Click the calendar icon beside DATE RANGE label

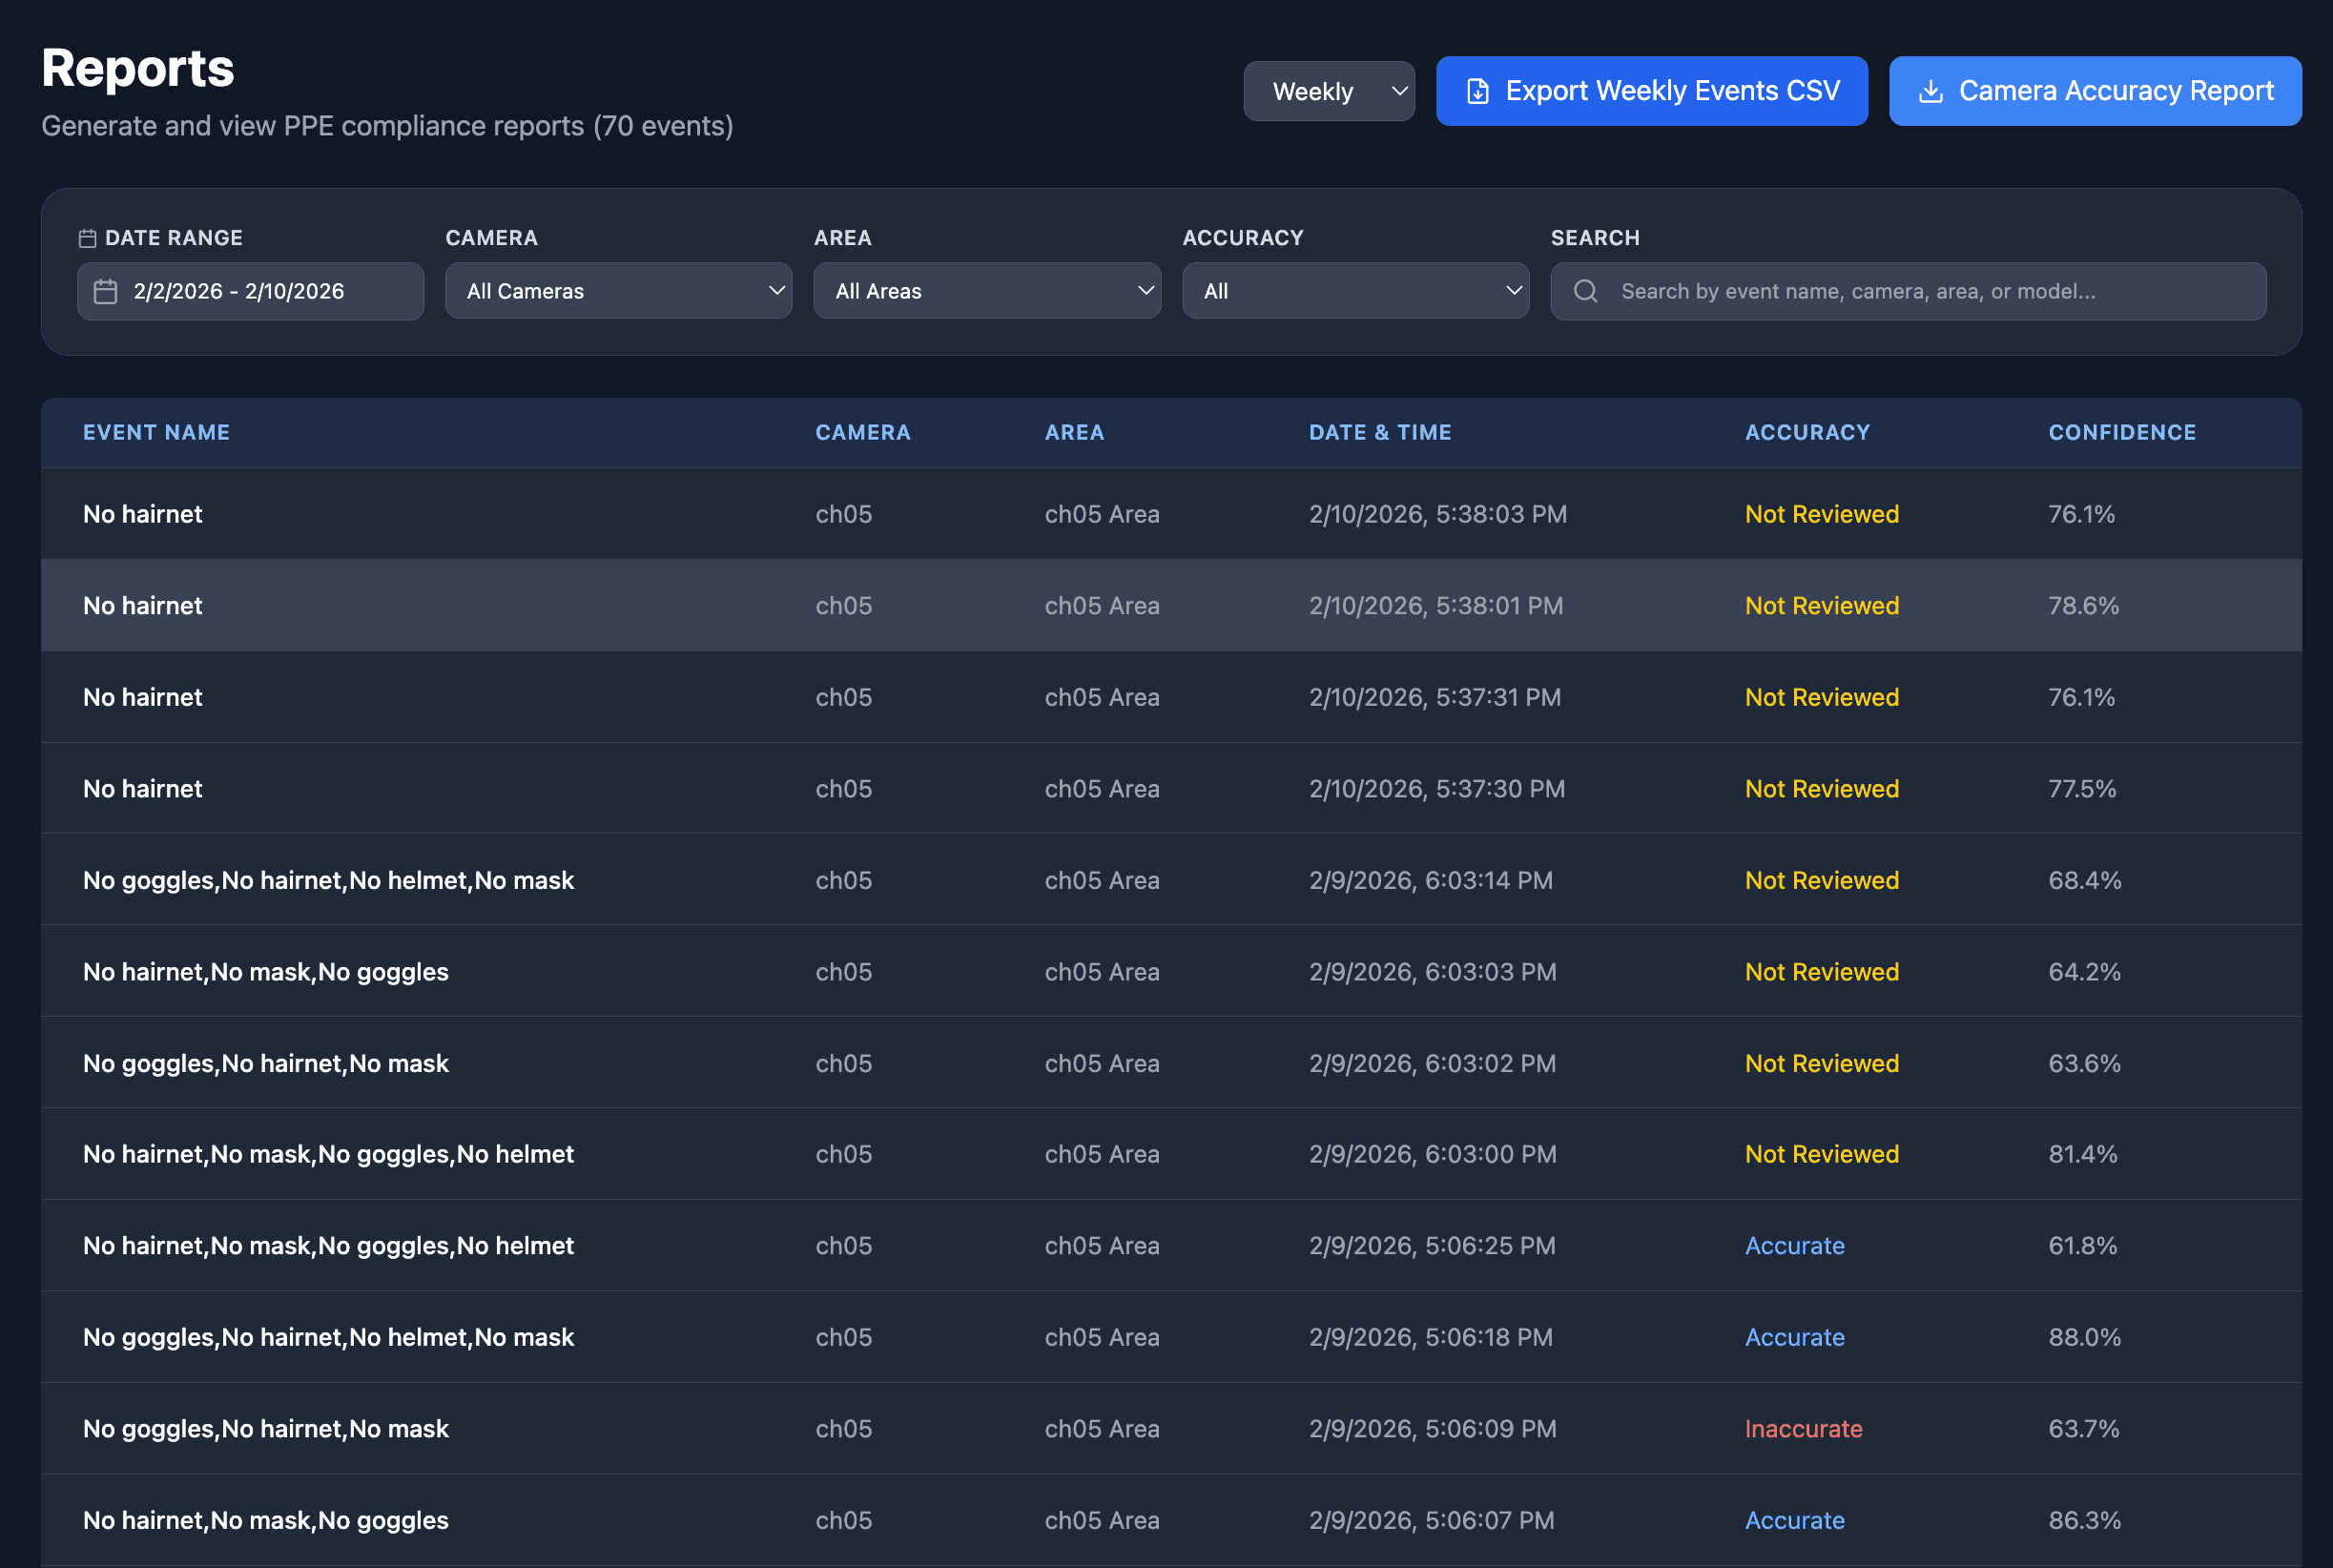(x=87, y=237)
